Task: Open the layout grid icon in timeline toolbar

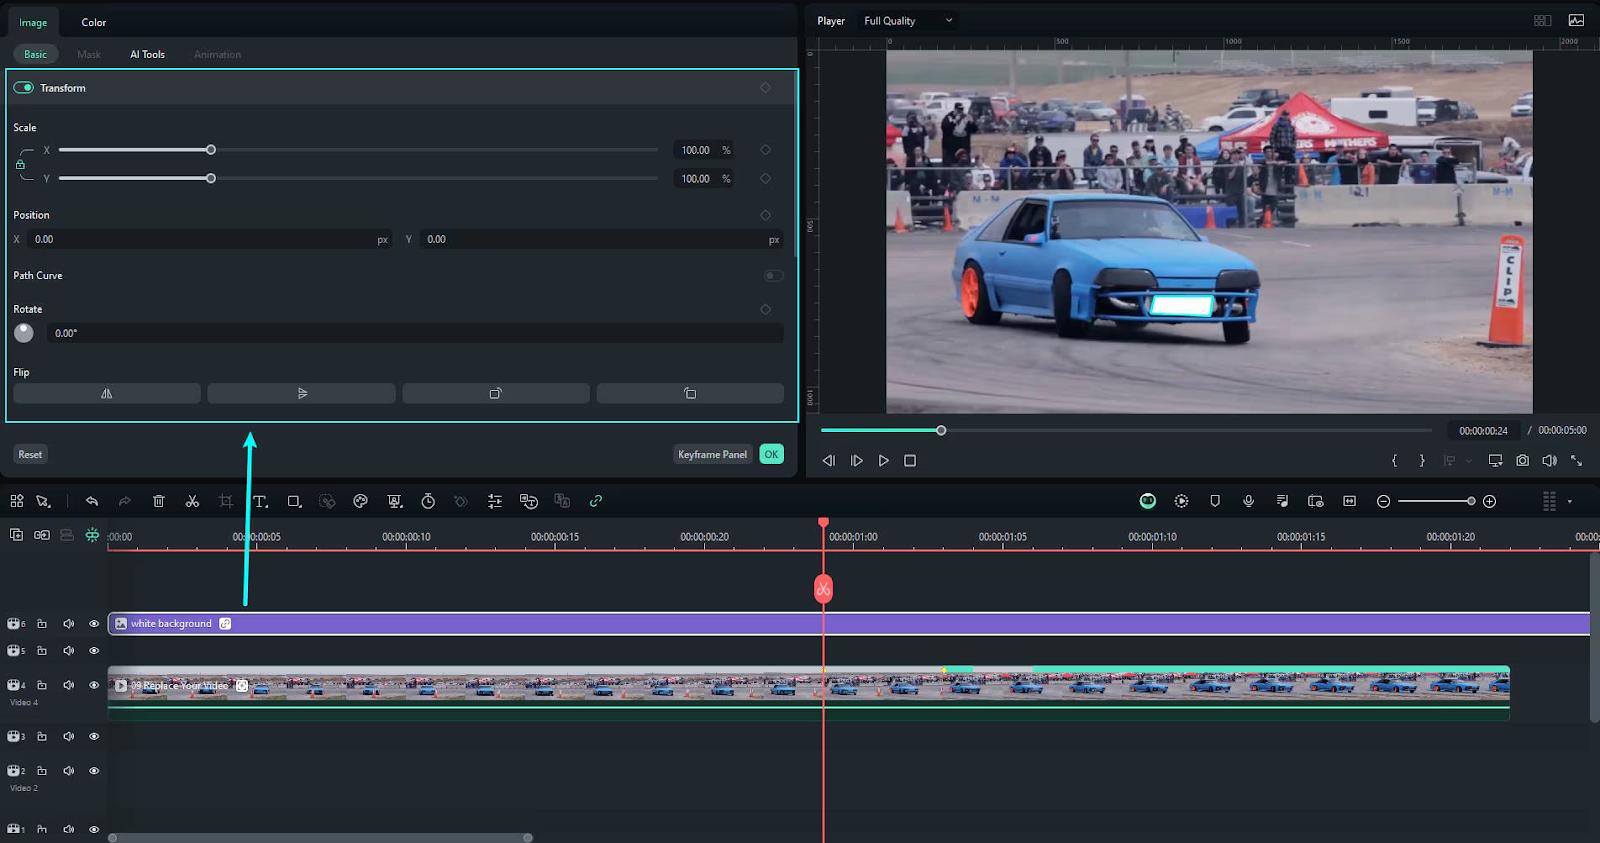Action: (x=17, y=501)
